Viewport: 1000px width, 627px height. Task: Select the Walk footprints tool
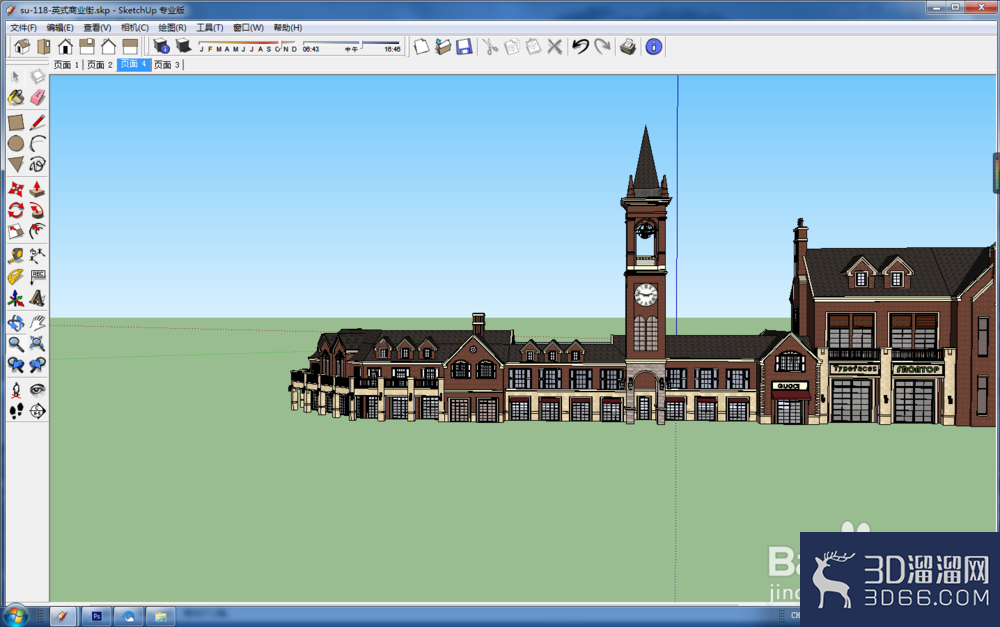pos(16,411)
